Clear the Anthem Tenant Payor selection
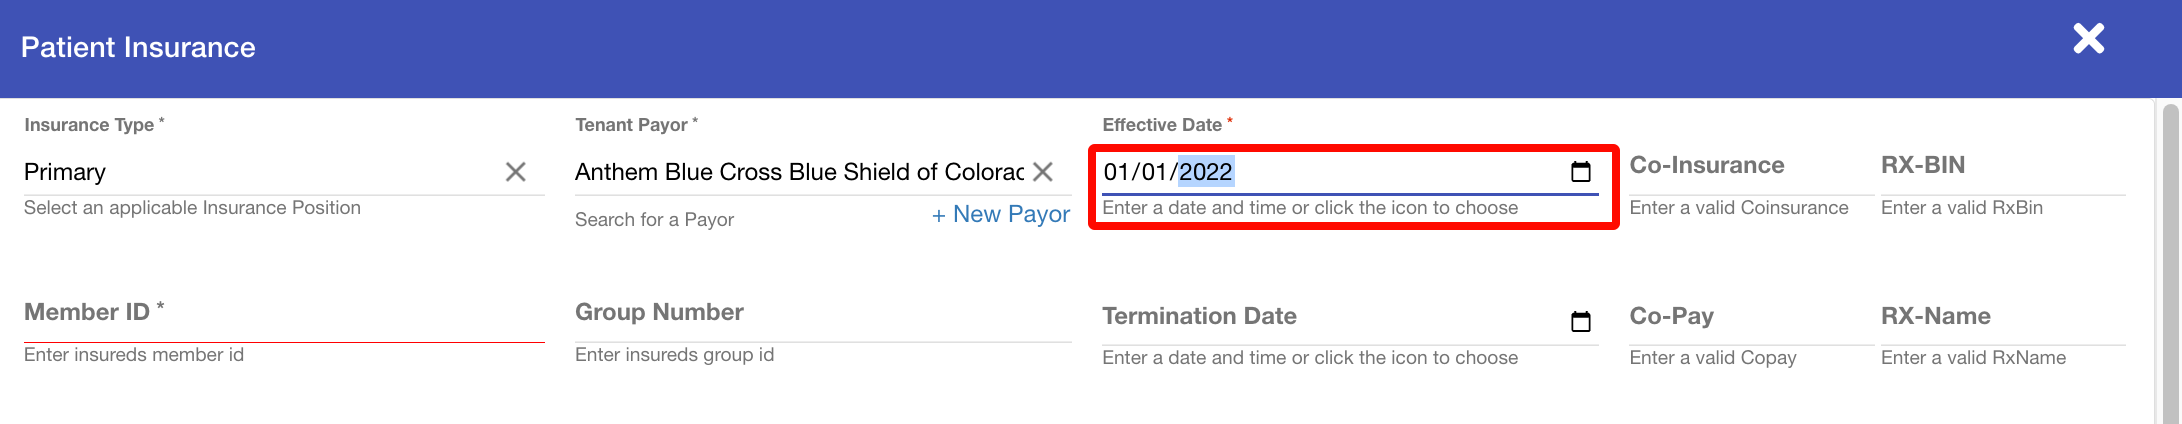 coord(1043,172)
